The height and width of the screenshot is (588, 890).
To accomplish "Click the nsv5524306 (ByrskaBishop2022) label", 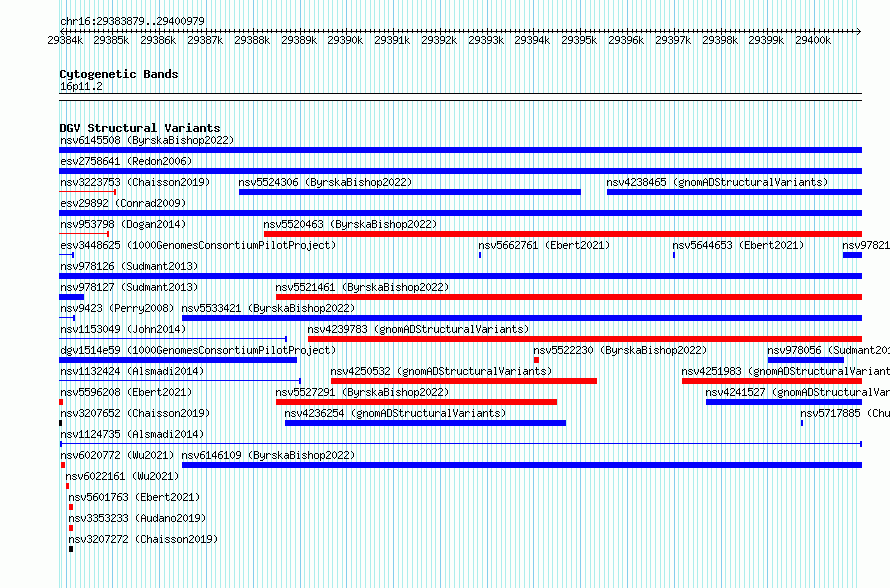I will [325, 182].
